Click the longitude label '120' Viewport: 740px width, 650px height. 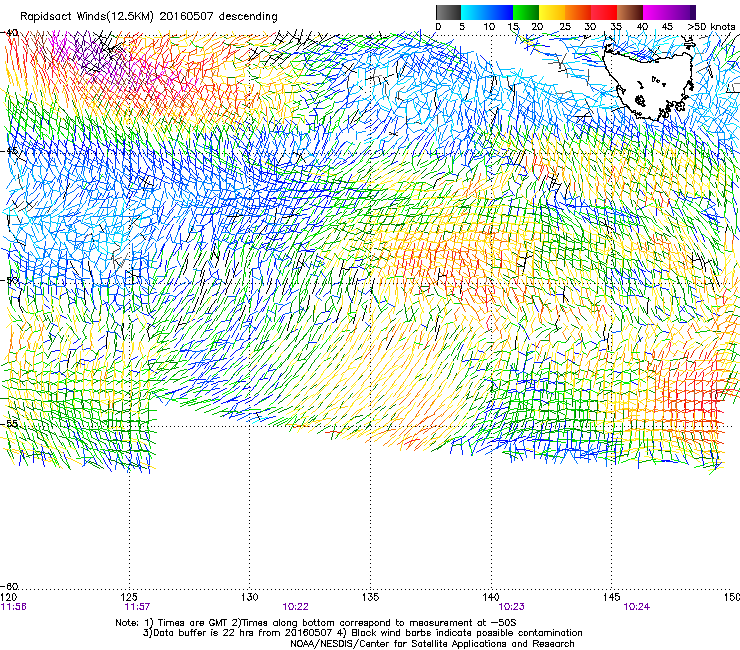[x=9, y=597]
